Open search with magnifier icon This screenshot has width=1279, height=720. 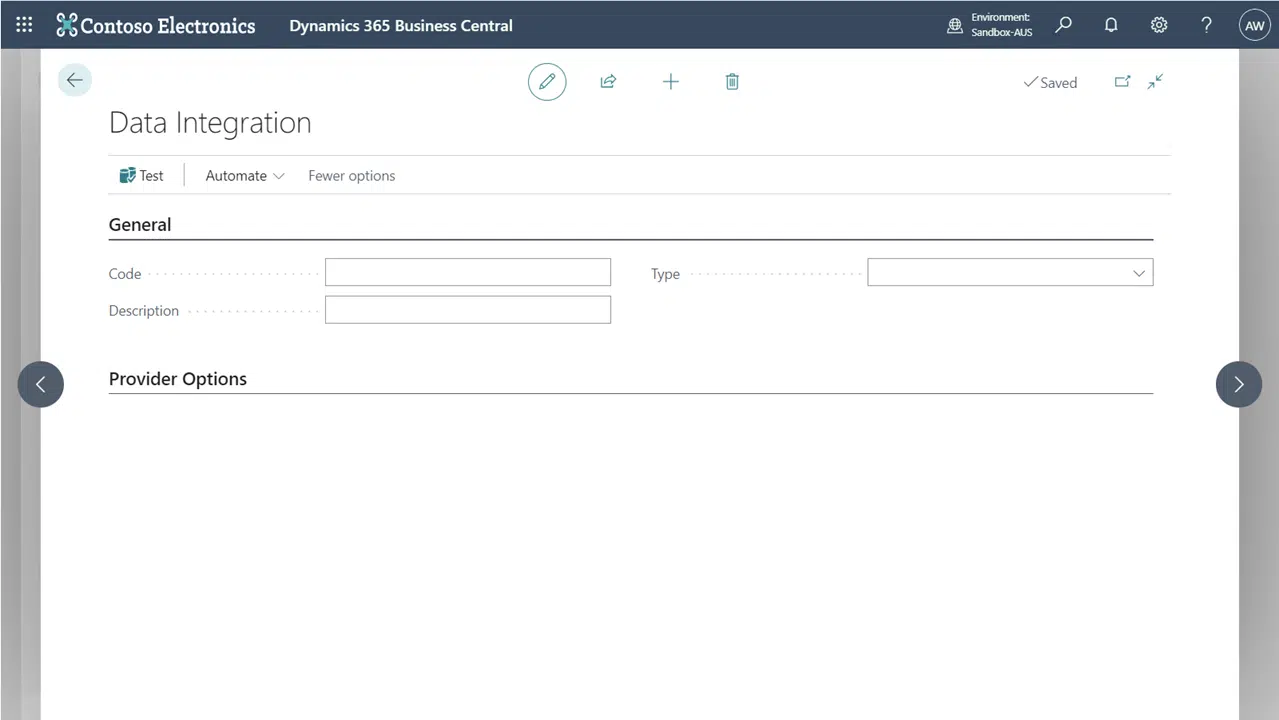[1063, 26]
